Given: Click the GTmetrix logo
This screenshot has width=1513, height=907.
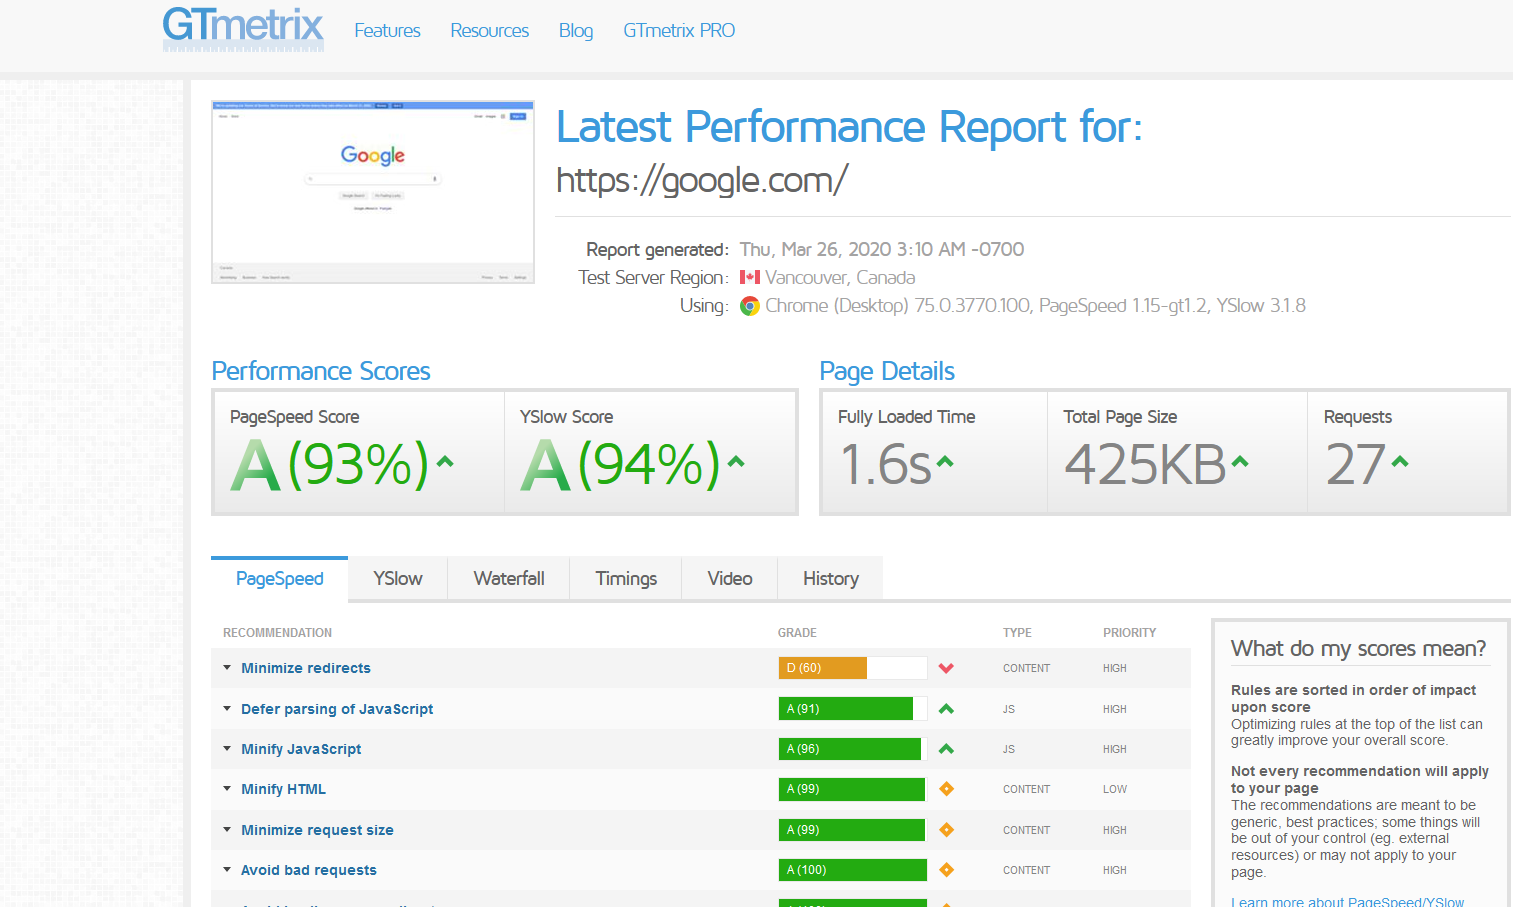Looking at the screenshot, I should [243, 28].
